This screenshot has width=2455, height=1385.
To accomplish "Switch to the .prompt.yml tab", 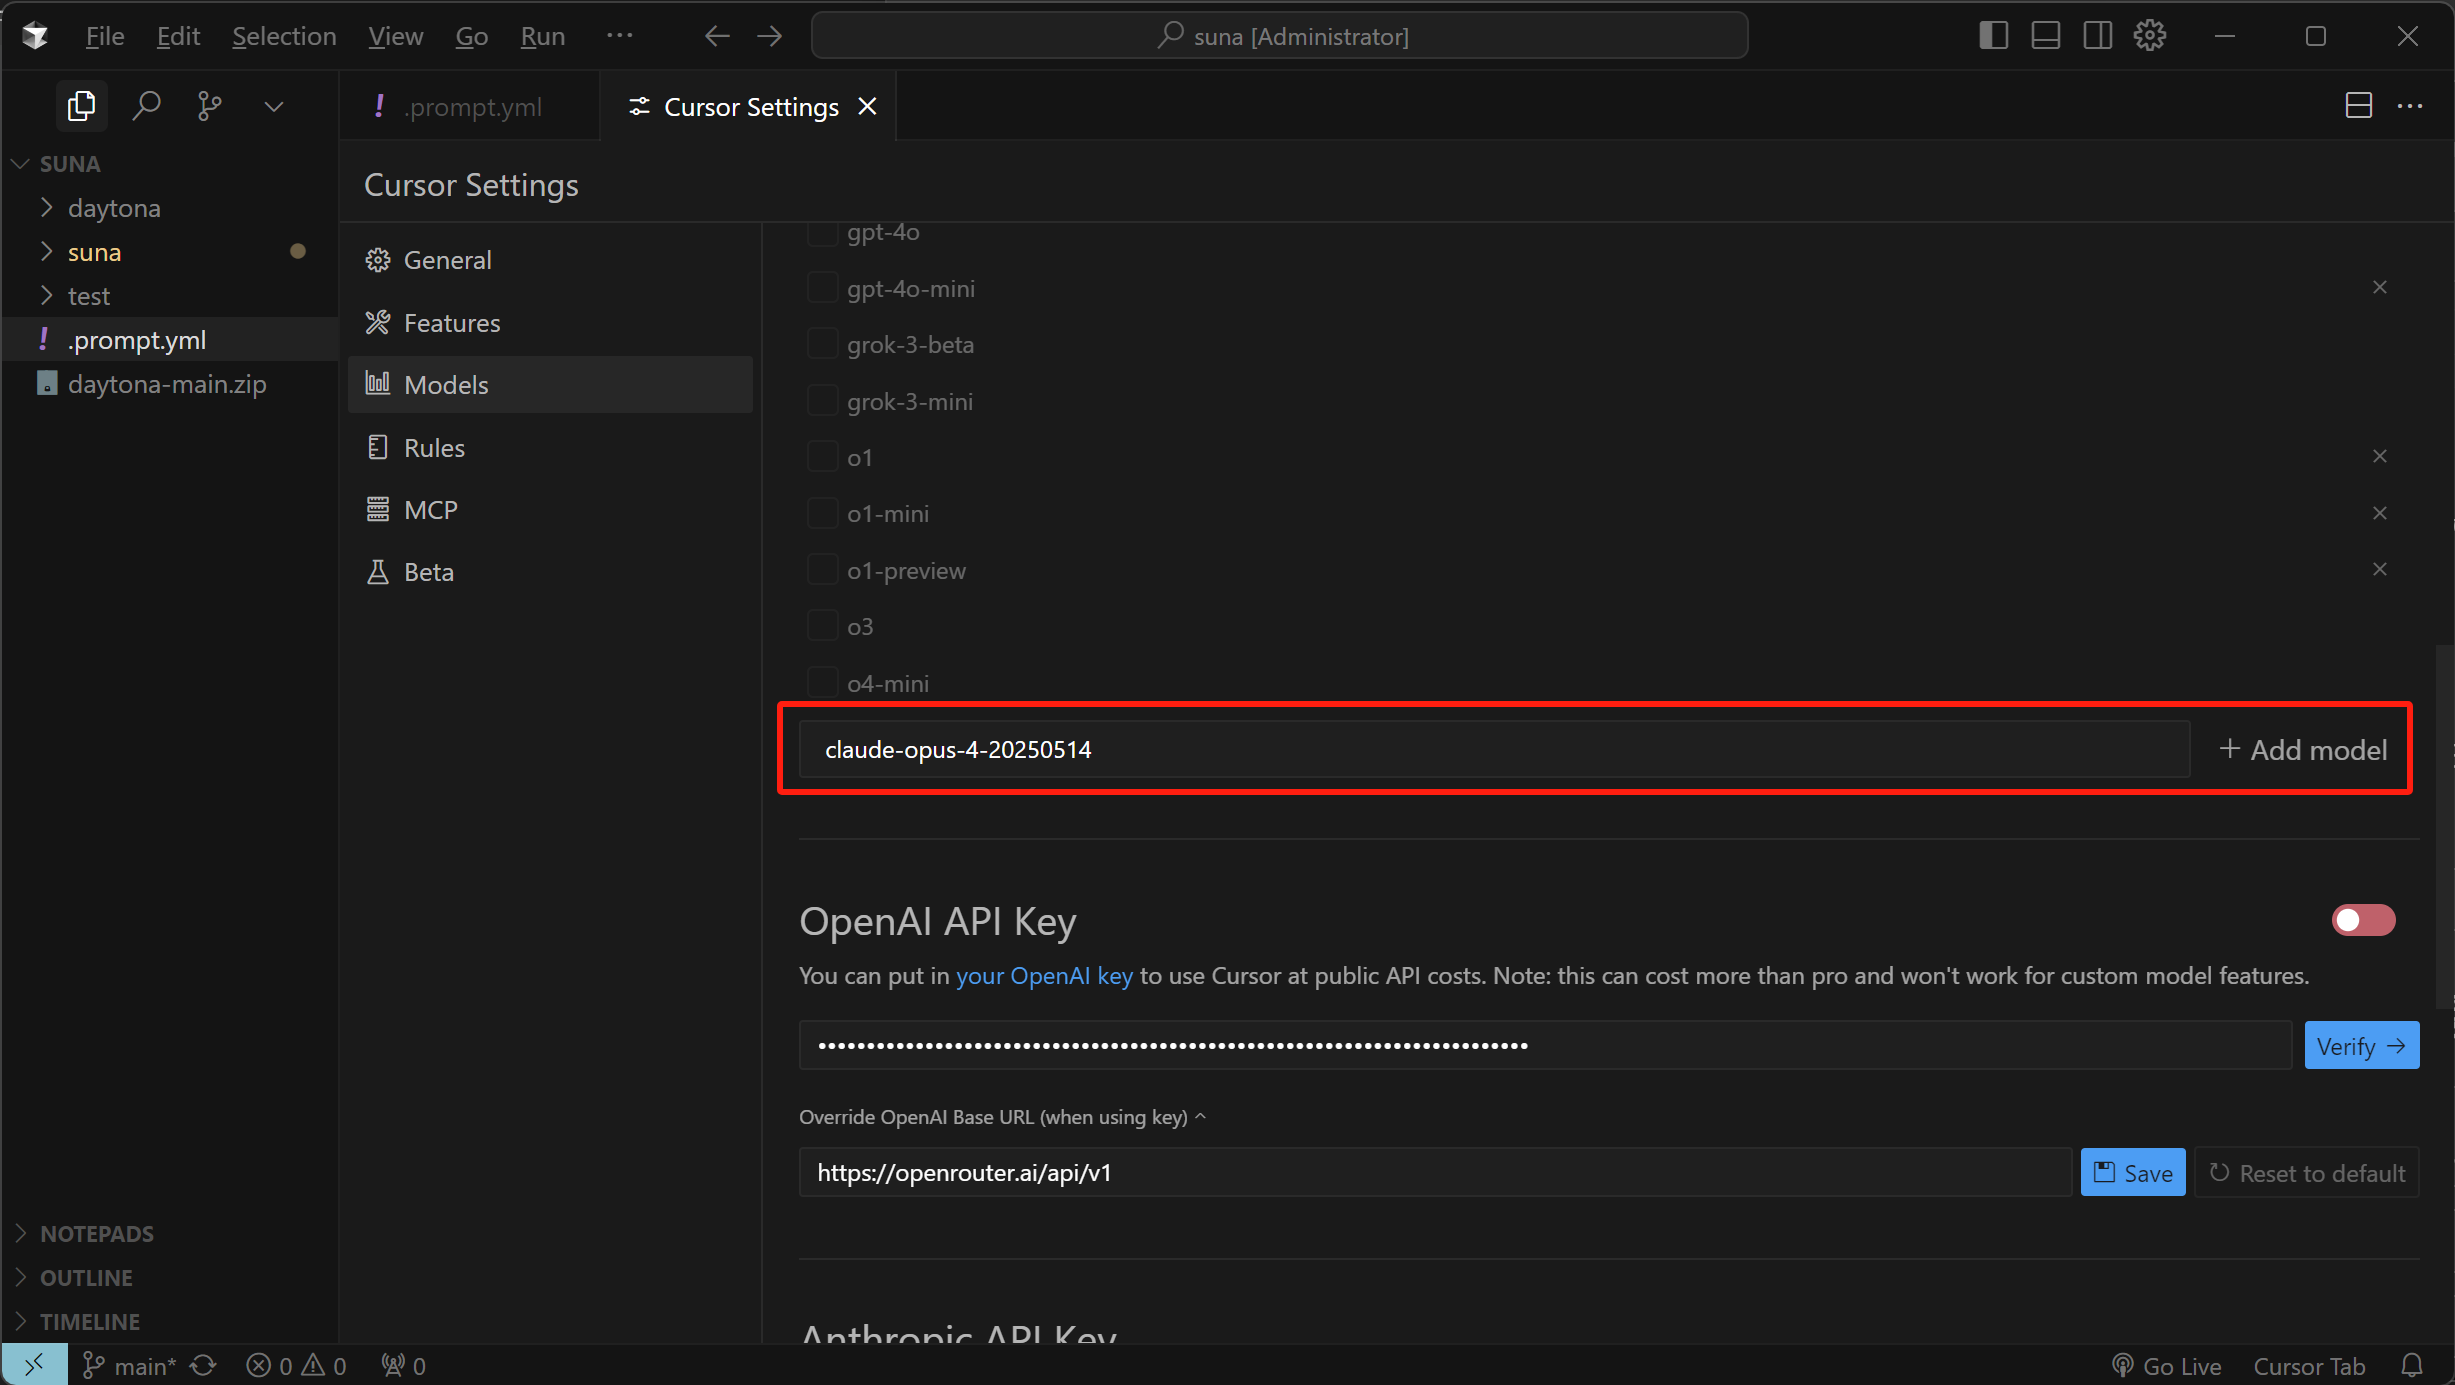I will [x=469, y=106].
